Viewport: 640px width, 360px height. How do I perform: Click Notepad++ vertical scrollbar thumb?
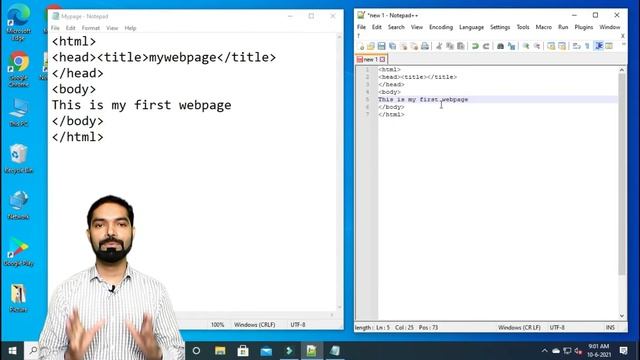[x=622, y=174]
